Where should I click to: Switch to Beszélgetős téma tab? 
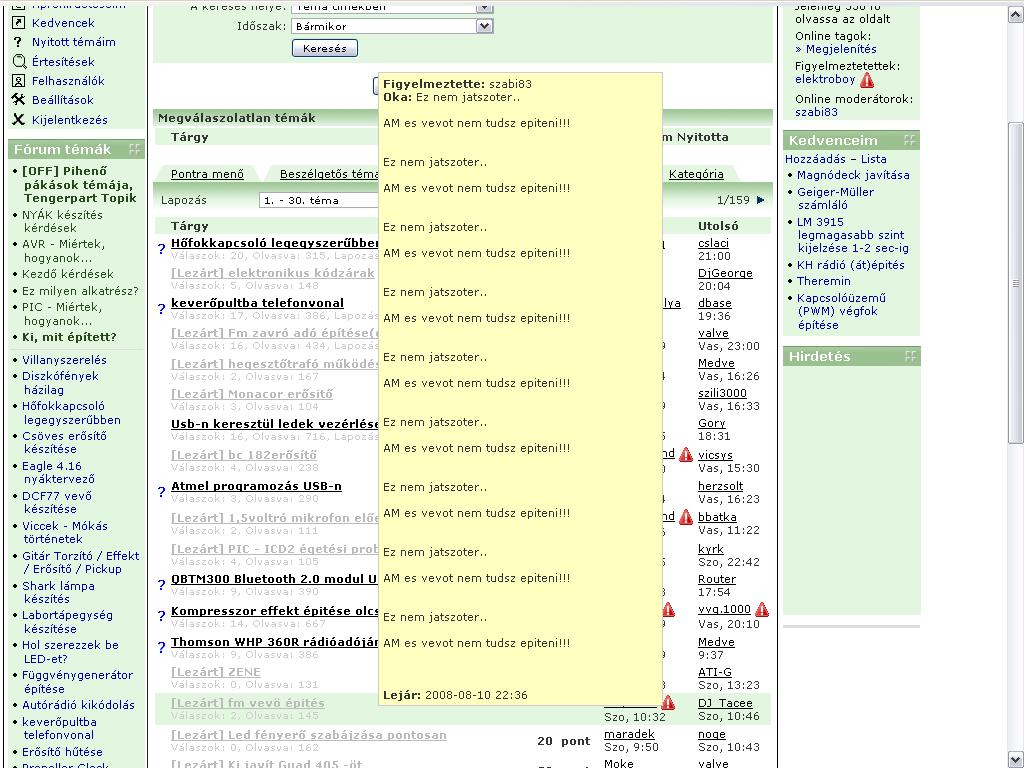pyautogui.click(x=329, y=174)
